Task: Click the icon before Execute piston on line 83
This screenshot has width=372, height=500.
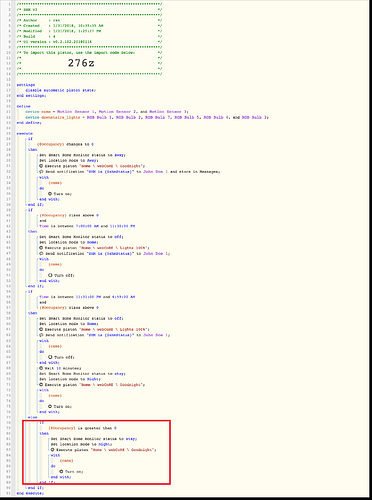Action: click(52, 450)
